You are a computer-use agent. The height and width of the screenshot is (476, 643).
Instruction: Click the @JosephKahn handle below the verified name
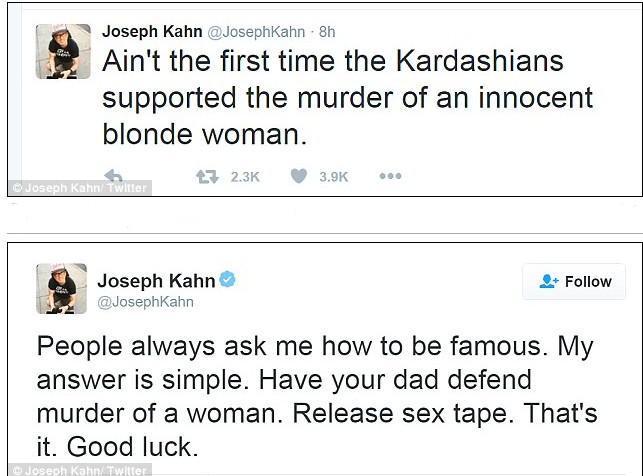click(145, 301)
